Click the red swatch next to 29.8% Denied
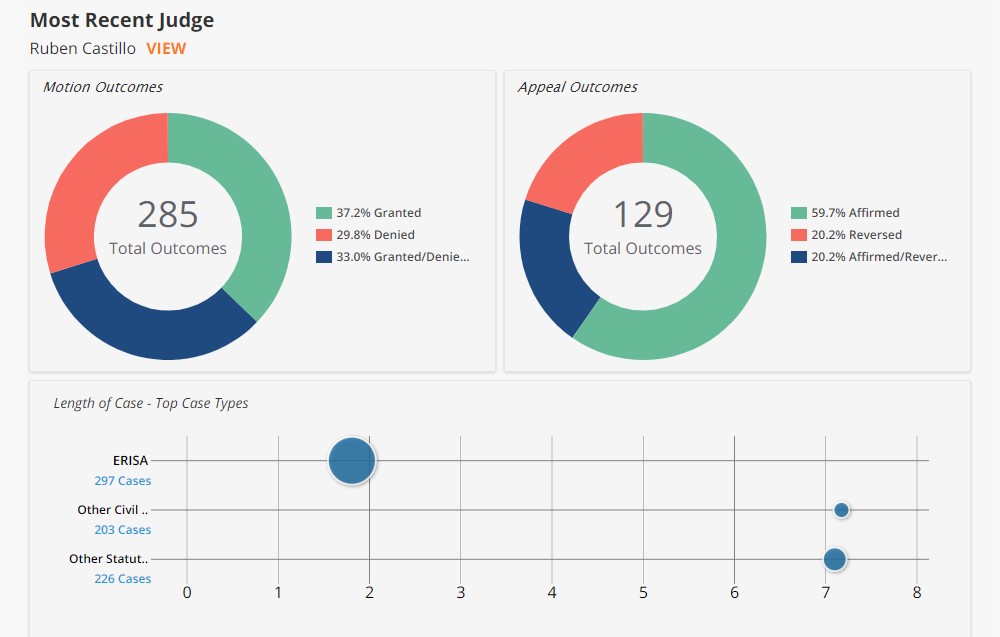 324,235
